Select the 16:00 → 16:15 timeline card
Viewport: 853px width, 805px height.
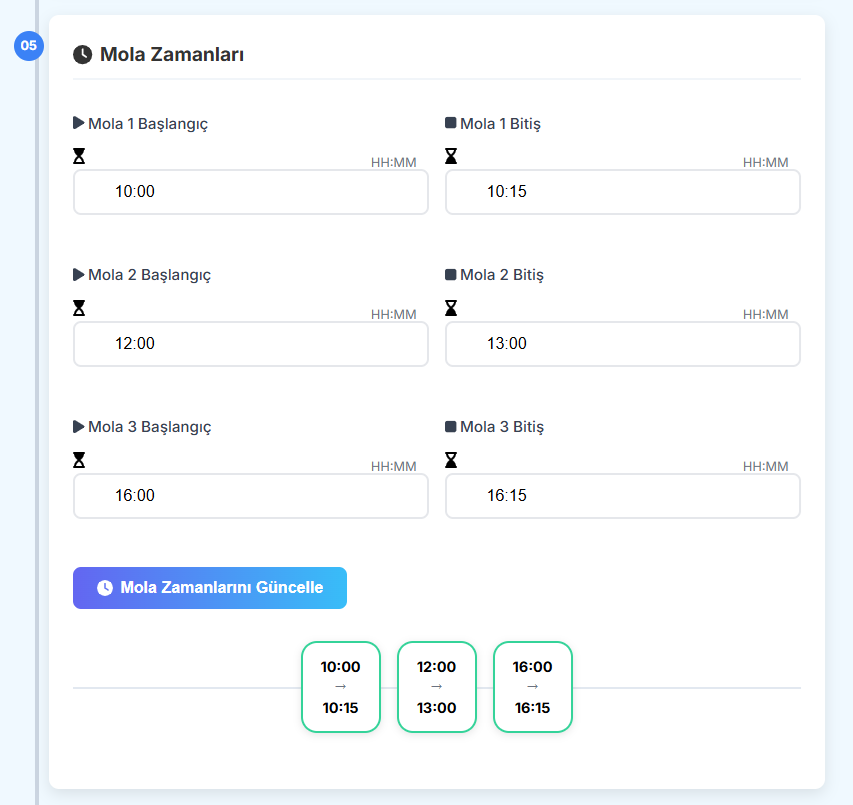(533, 687)
